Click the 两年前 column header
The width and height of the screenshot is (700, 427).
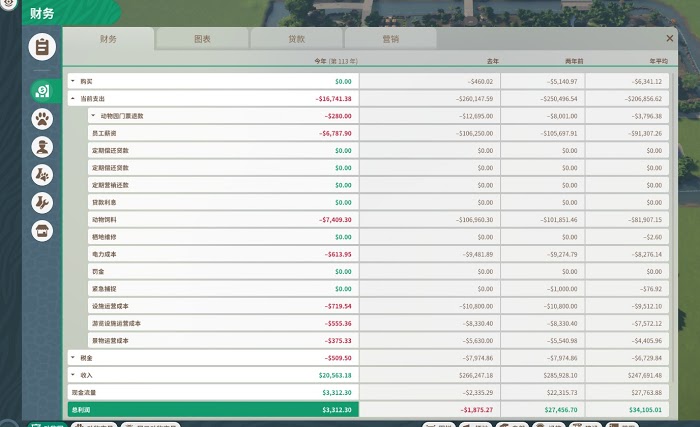click(x=574, y=61)
